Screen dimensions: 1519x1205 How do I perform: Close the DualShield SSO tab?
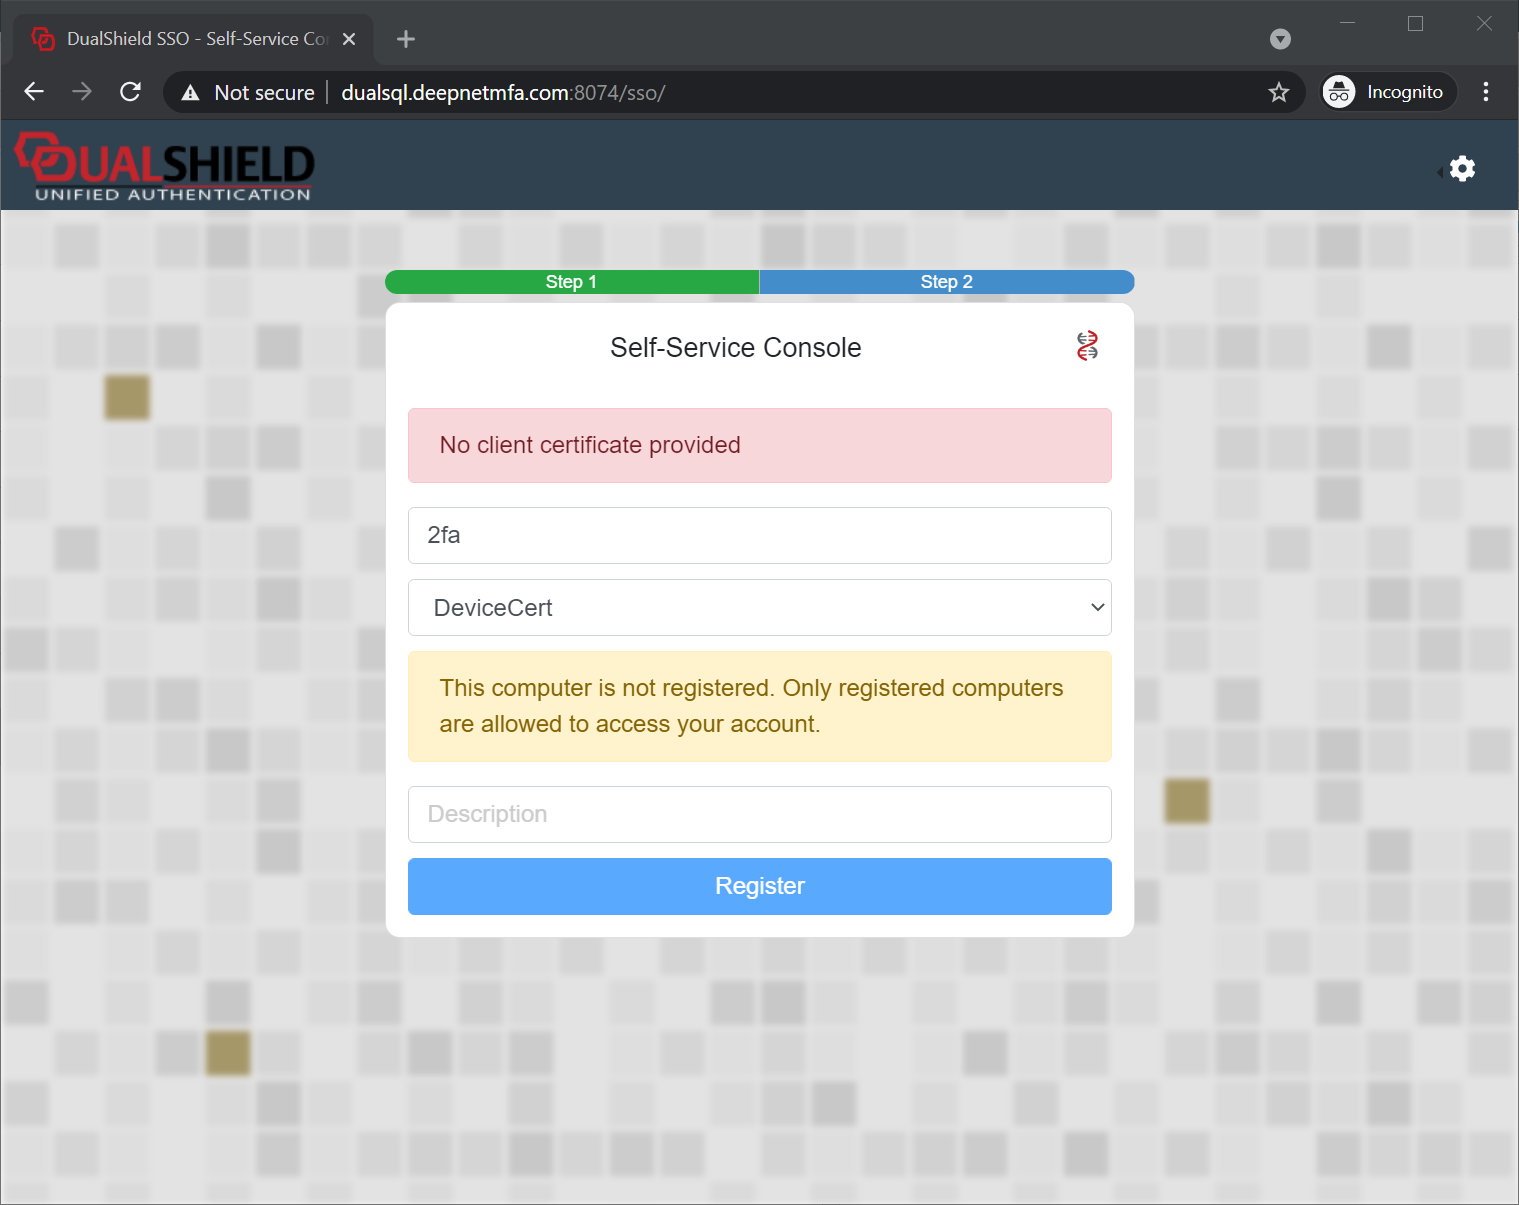pos(349,39)
